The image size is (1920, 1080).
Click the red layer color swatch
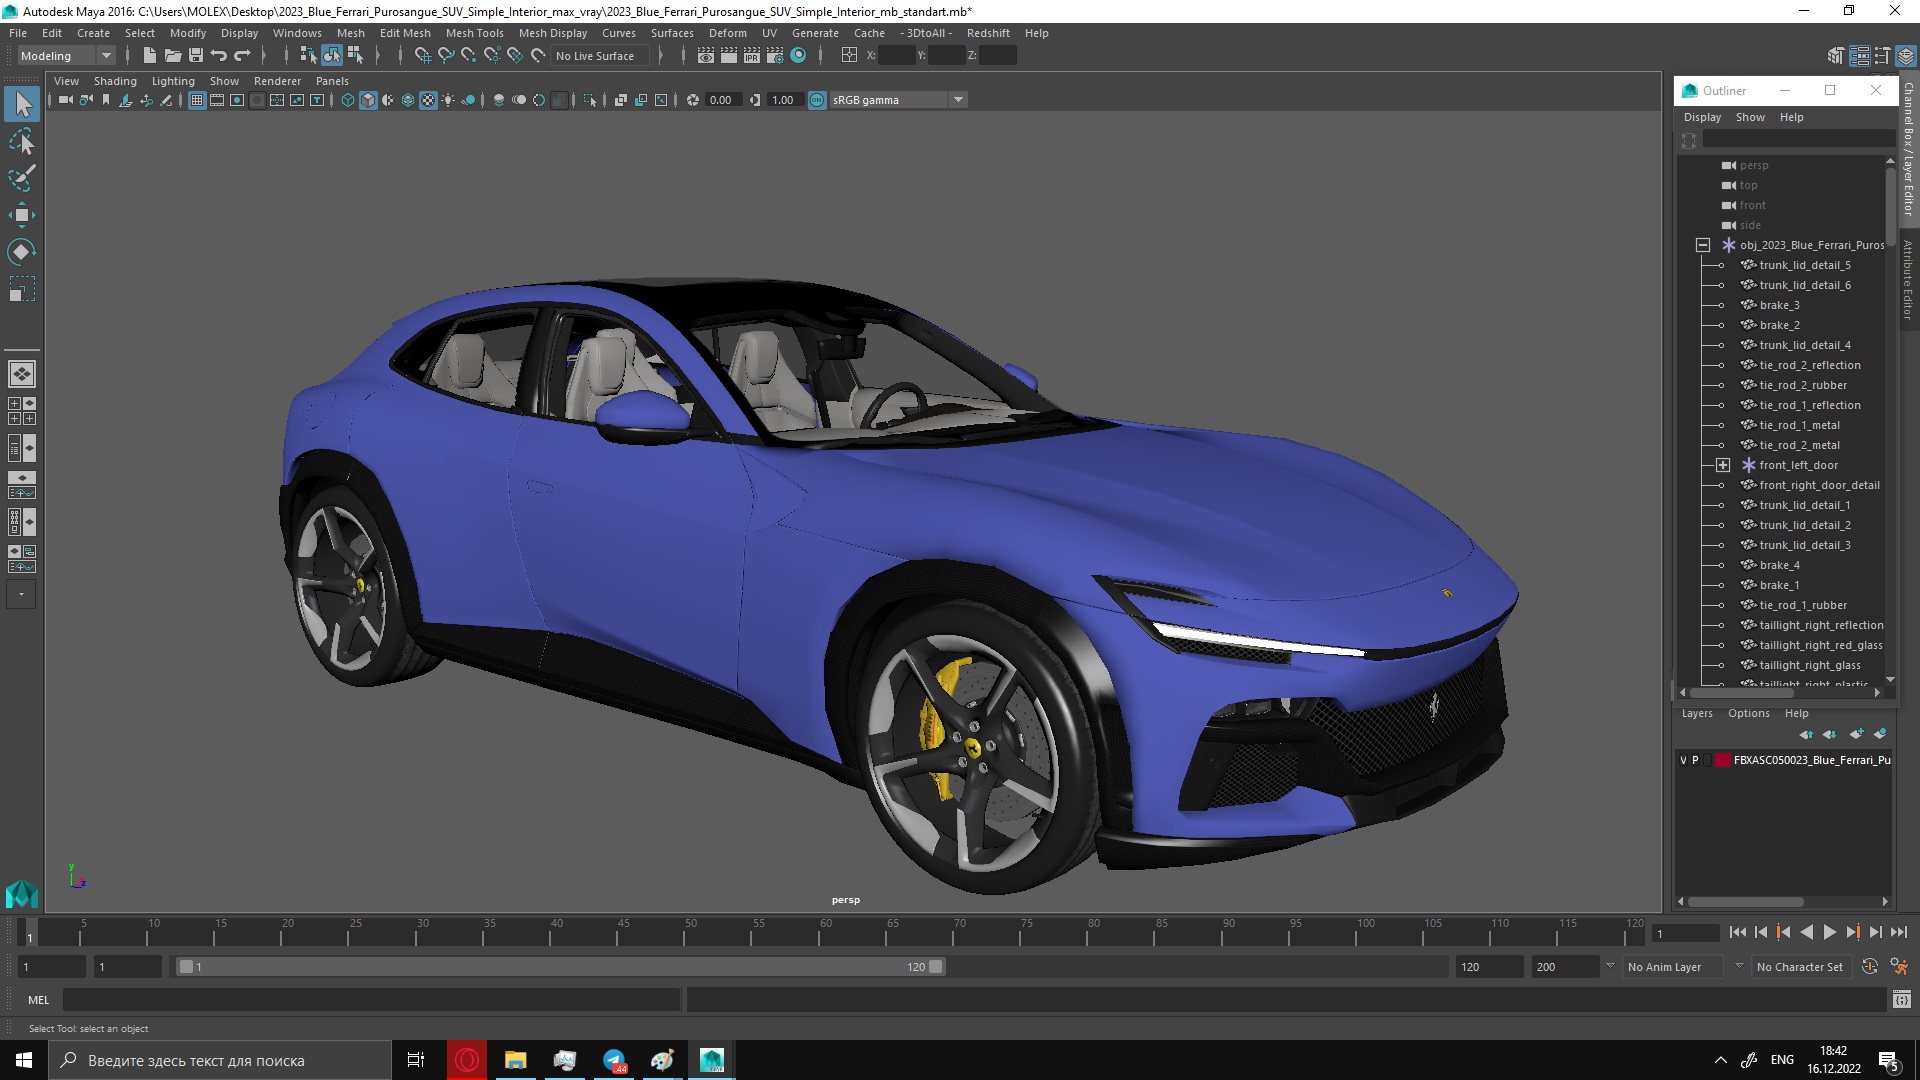pos(1723,760)
